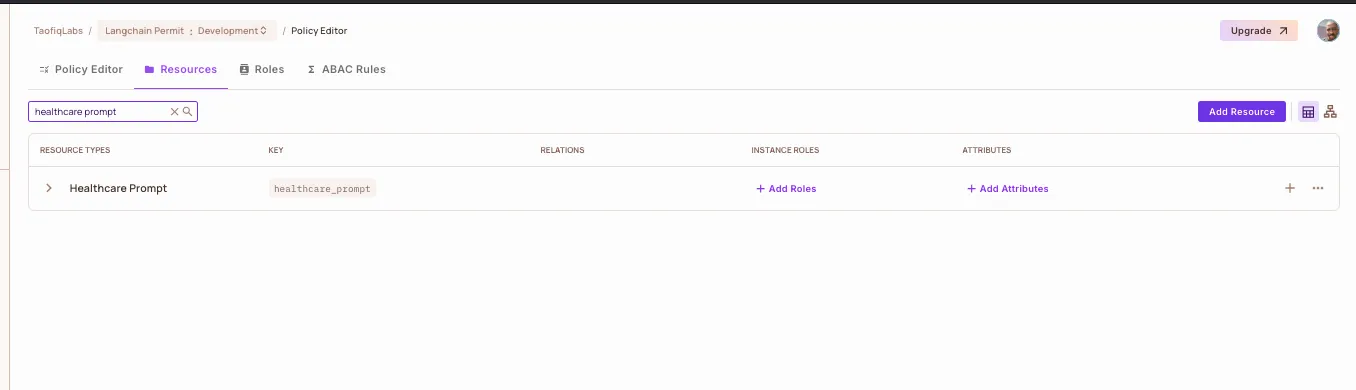
Task: Go to the Roles tab
Action: pos(262,70)
